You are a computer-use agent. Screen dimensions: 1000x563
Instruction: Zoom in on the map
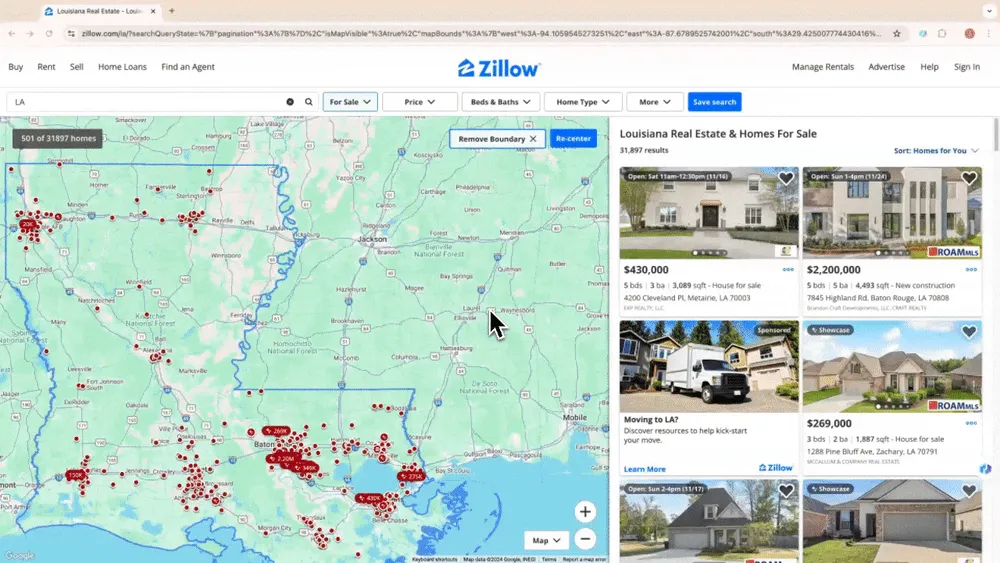pos(585,511)
